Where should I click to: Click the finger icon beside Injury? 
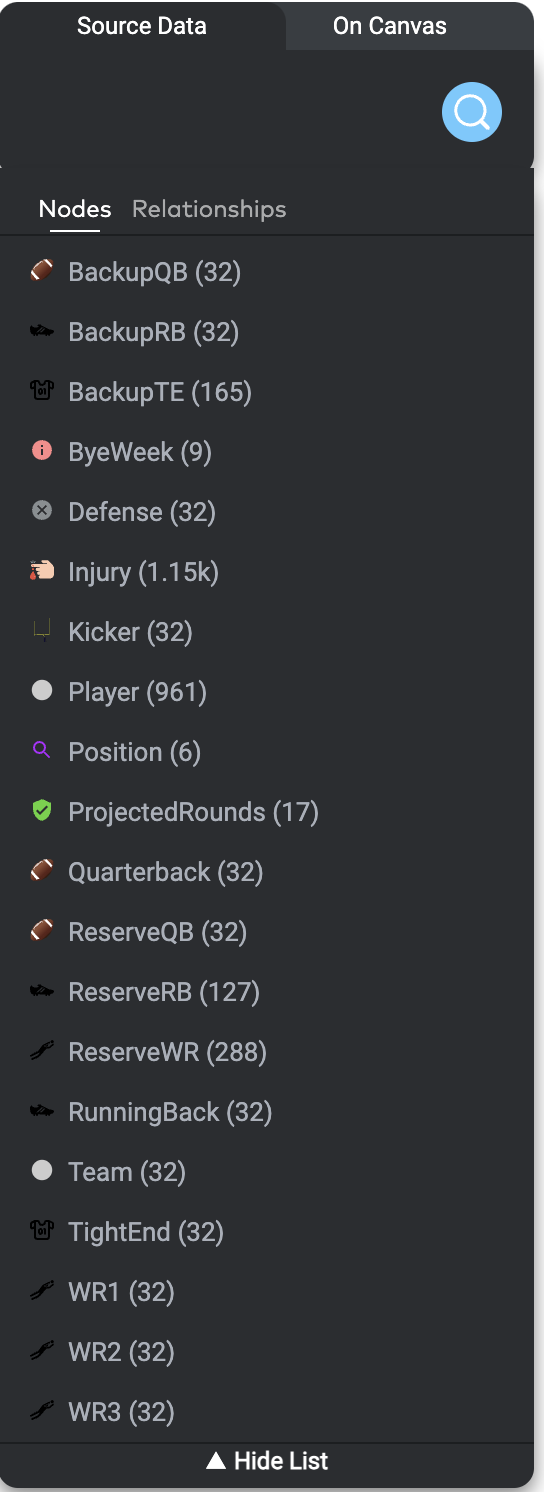pyautogui.click(x=42, y=571)
